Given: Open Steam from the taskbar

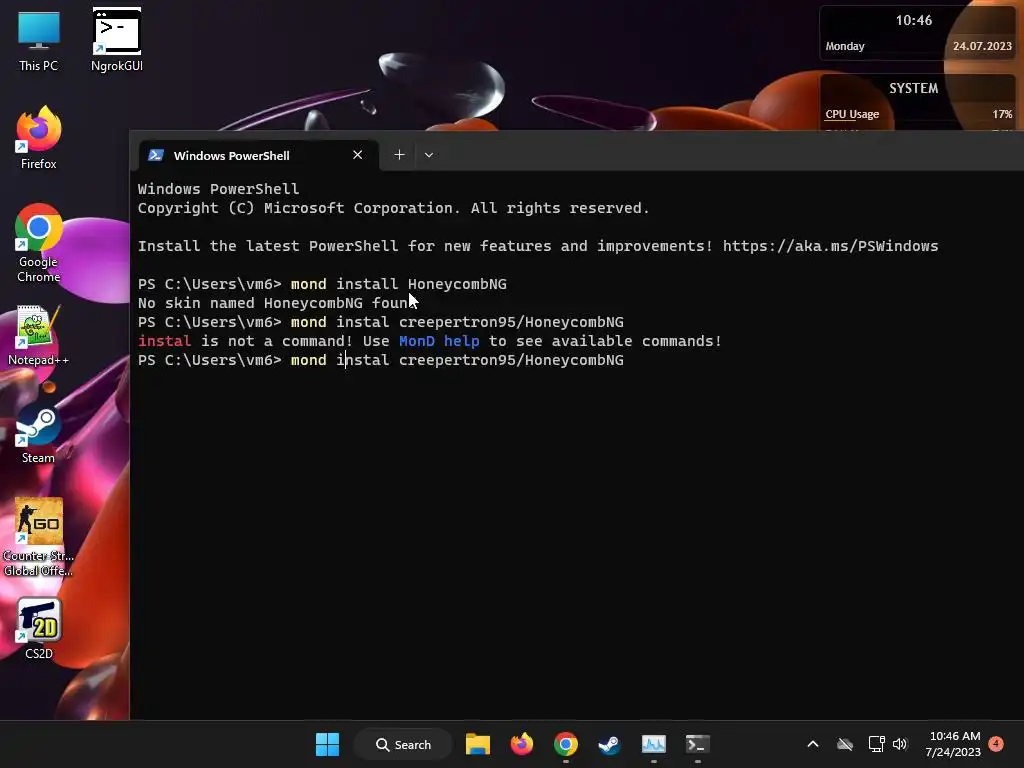Looking at the screenshot, I should pyautogui.click(x=609, y=744).
